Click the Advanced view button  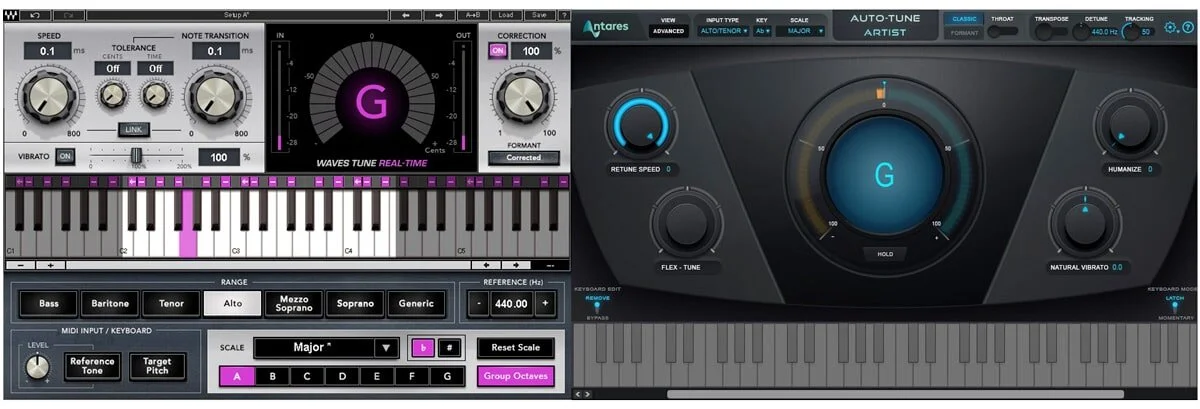pyautogui.click(x=667, y=31)
